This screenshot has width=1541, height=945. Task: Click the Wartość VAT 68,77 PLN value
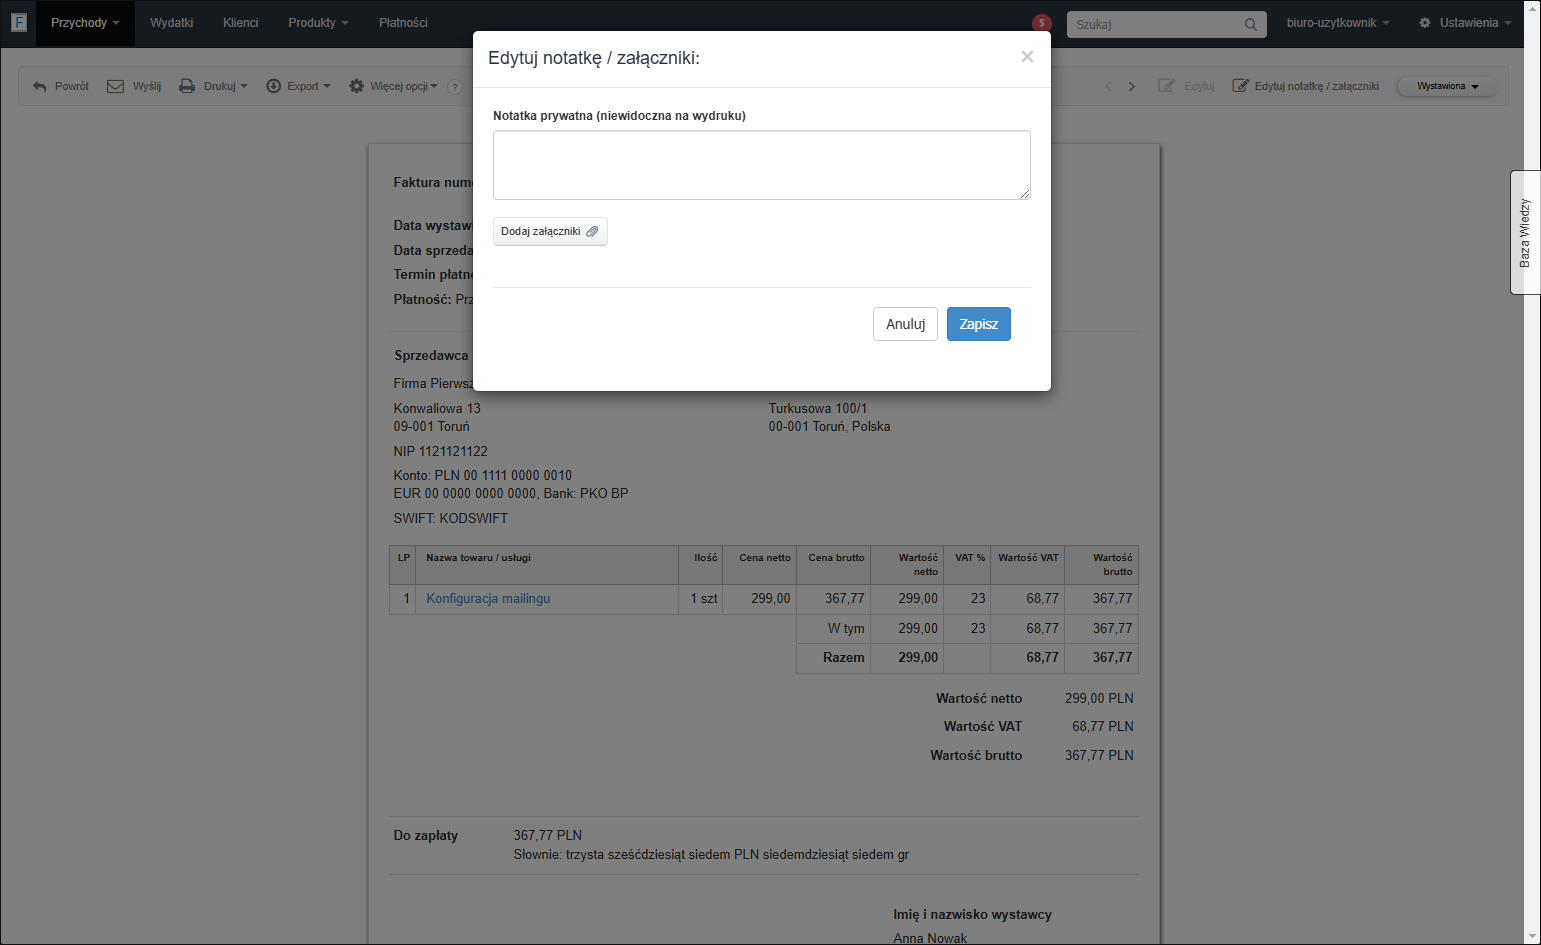tap(1103, 726)
